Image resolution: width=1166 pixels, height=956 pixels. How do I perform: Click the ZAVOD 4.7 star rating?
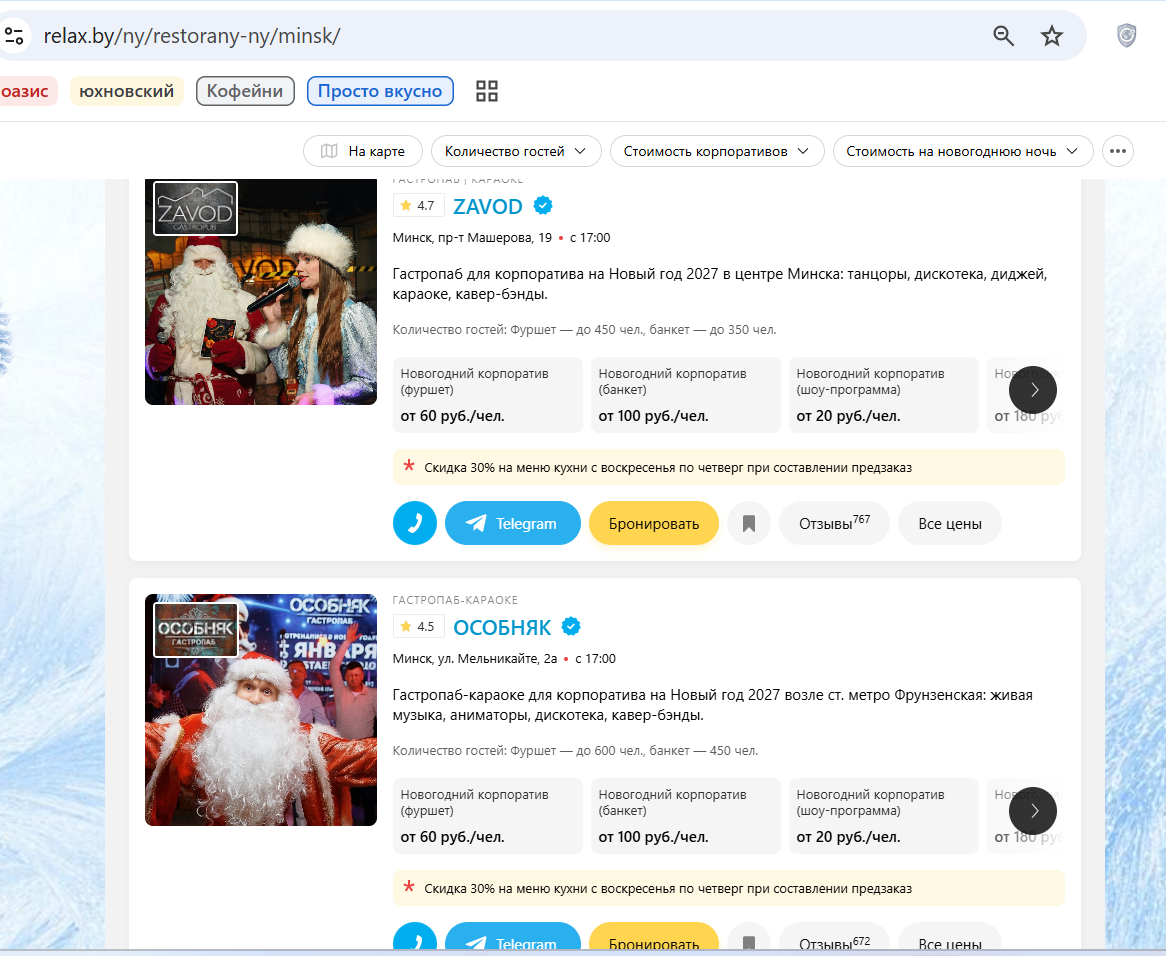(x=418, y=205)
